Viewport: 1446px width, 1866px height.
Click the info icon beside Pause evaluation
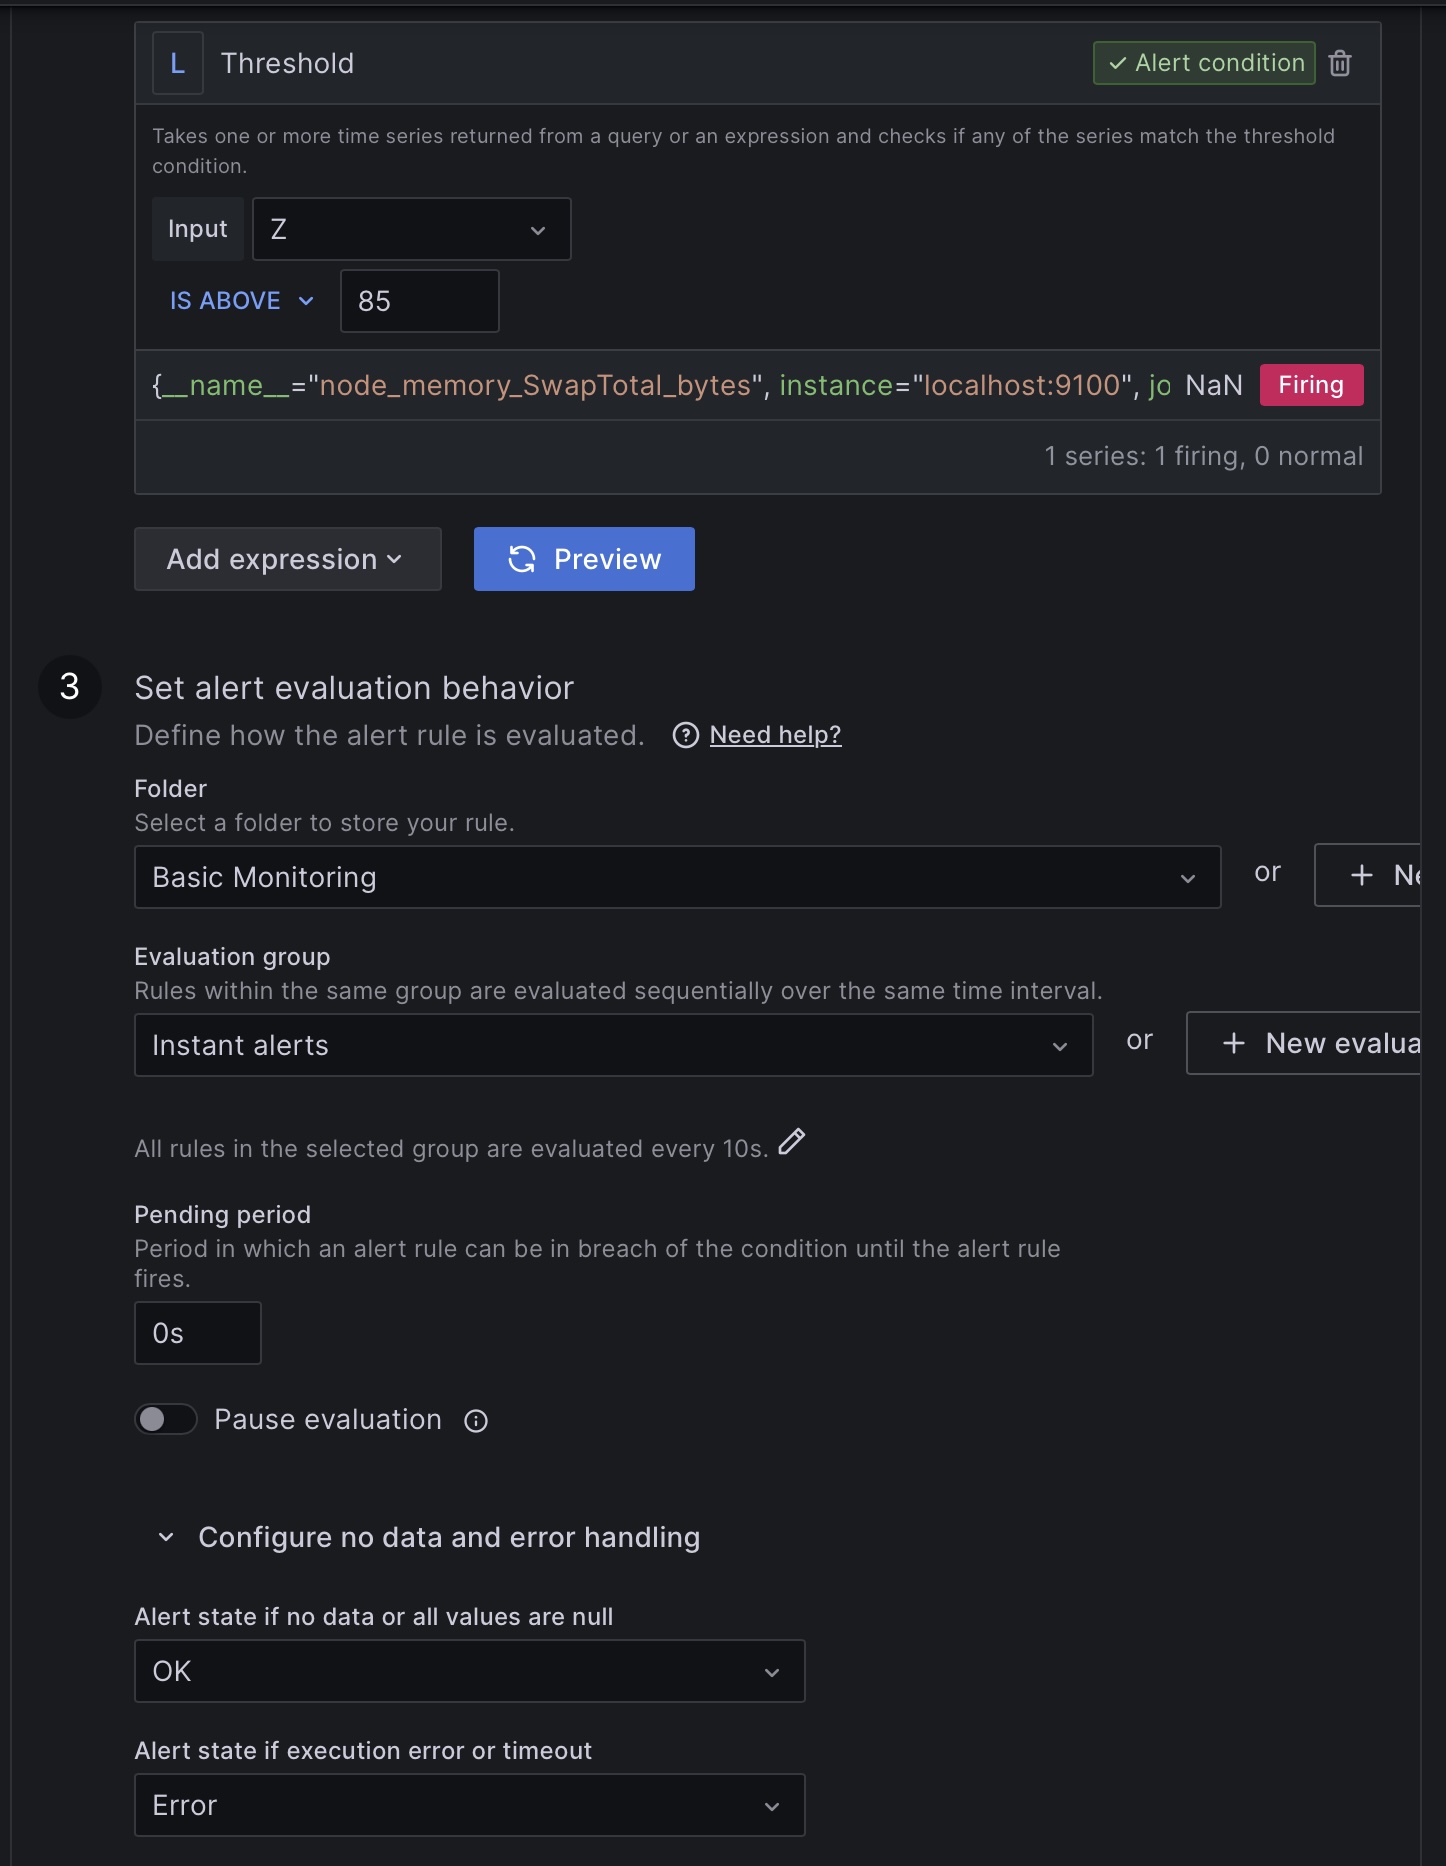coord(476,1421)
